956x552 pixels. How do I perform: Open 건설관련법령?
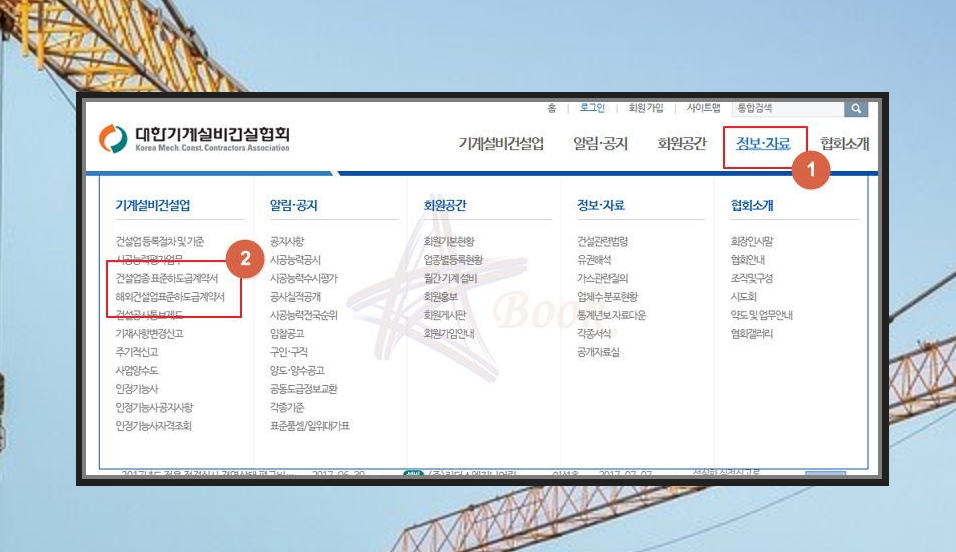point(603,242)
